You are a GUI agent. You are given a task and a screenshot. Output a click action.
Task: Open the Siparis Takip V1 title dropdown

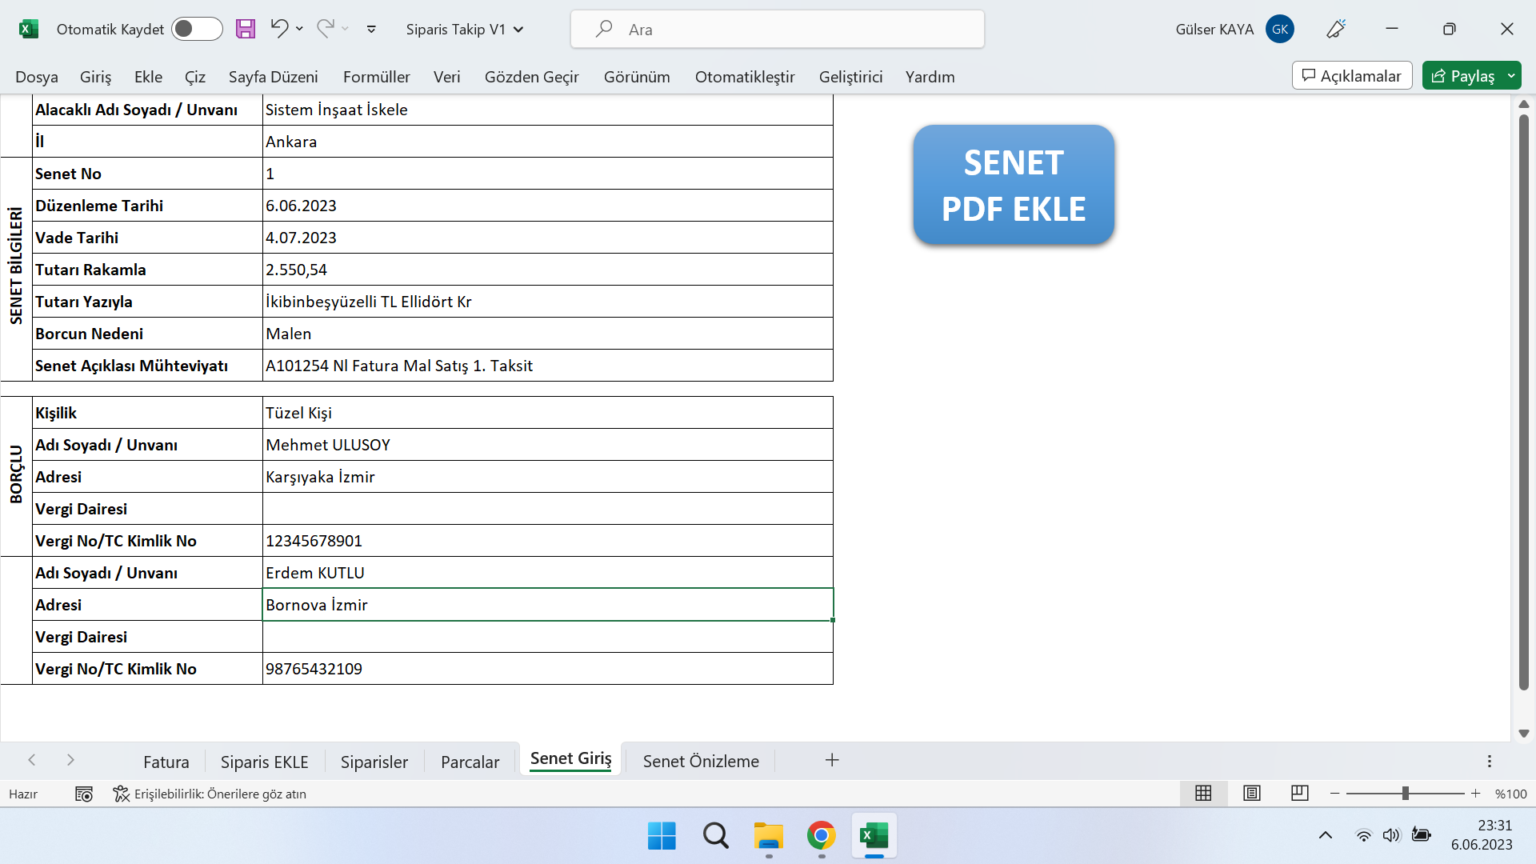pyautogui.click(x=517, y=29)
